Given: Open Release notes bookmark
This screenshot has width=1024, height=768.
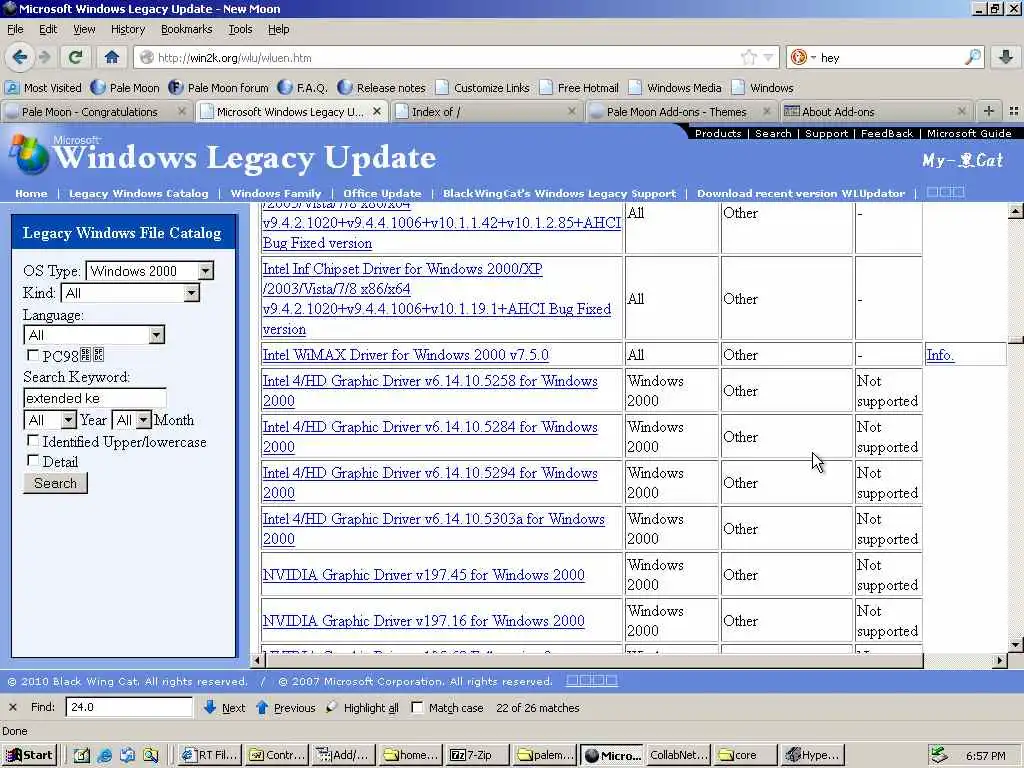Looking at the screenshot, I should (x=381, y=88).
